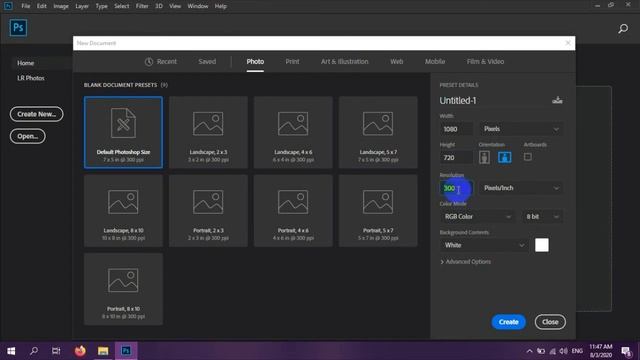Launch Firefox from the taskbar
Image resolution: width=640 pixels, height=360 pixels.
click(80, 351)
